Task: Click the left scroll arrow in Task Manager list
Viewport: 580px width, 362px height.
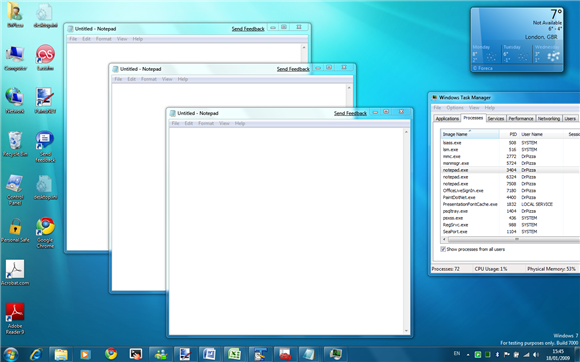Action: coord(444,239)
